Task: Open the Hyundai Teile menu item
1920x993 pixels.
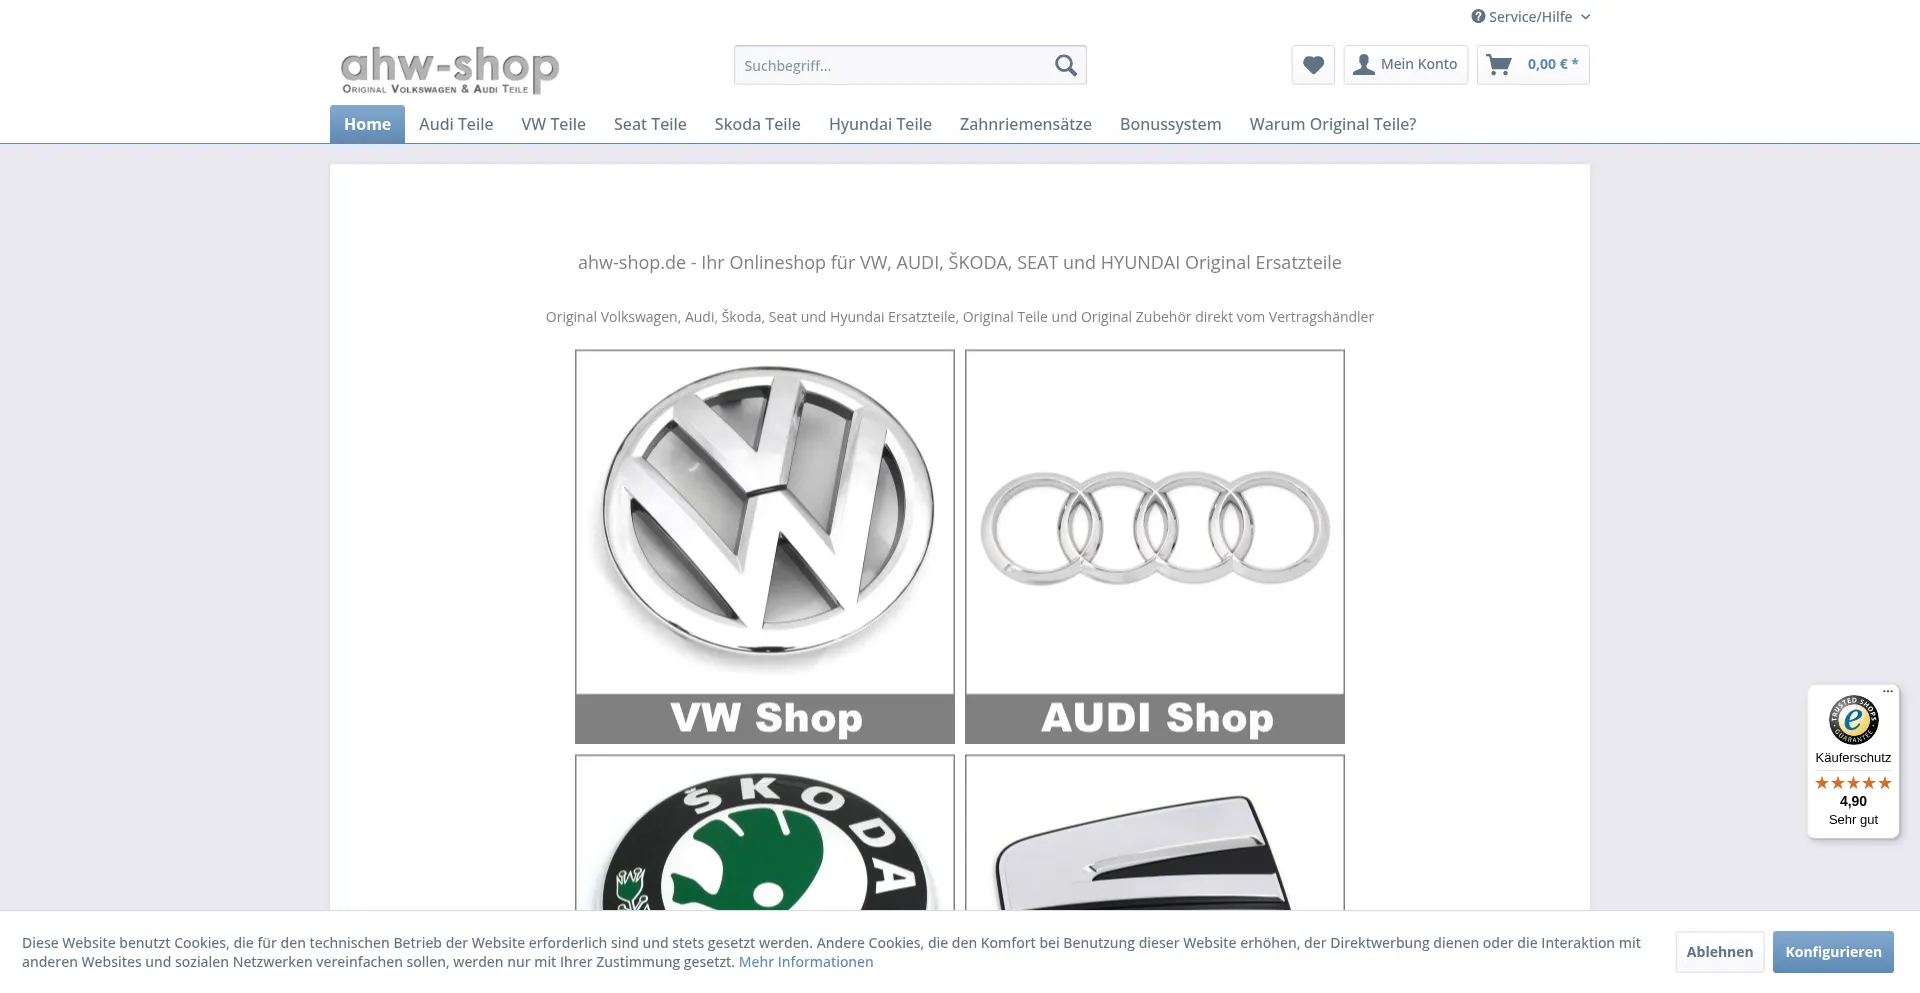Action: point(880,124)
